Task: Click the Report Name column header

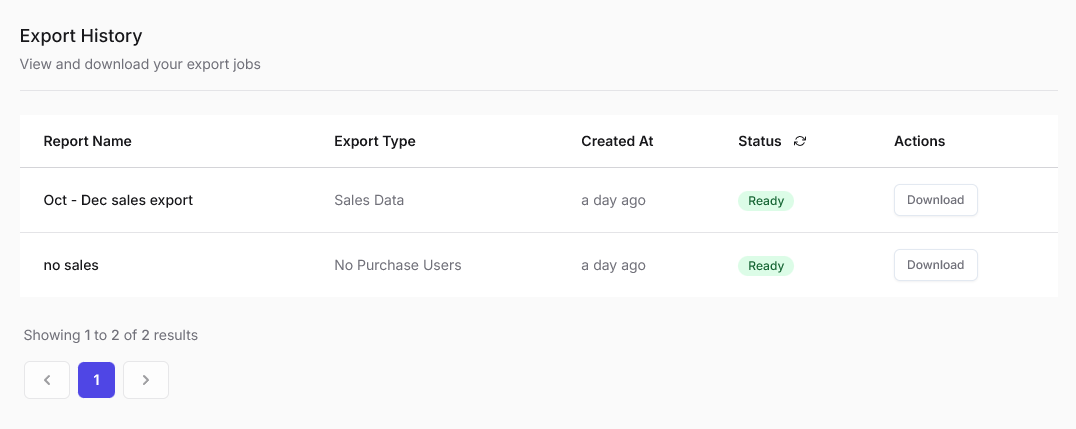Action: pyautogui.click(x=87, y=141)
